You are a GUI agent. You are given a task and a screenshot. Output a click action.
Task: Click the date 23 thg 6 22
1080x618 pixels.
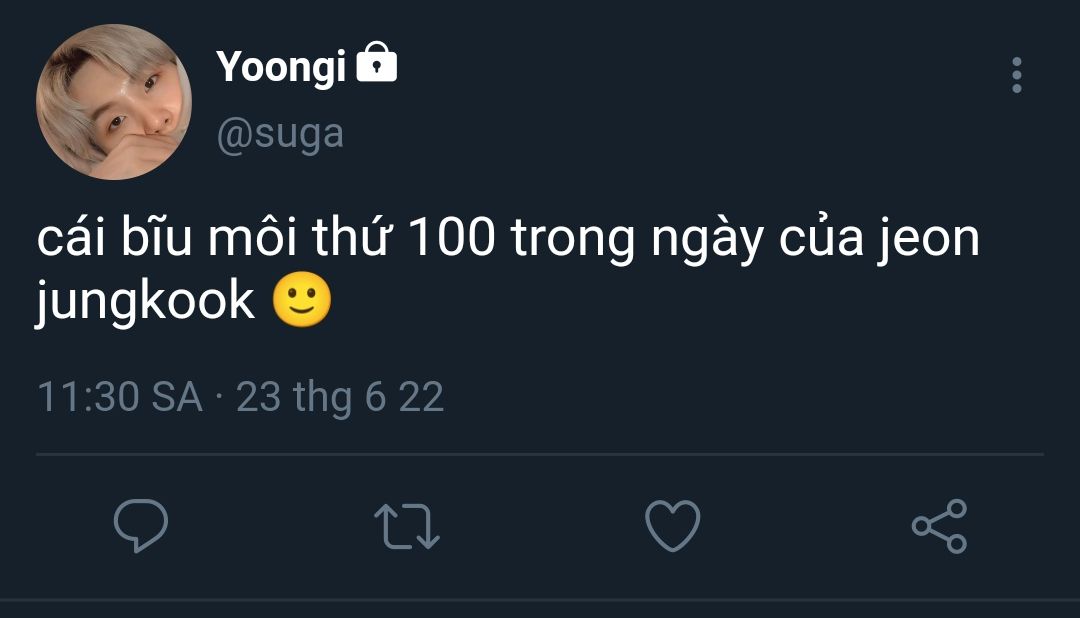tap(340, 398)
